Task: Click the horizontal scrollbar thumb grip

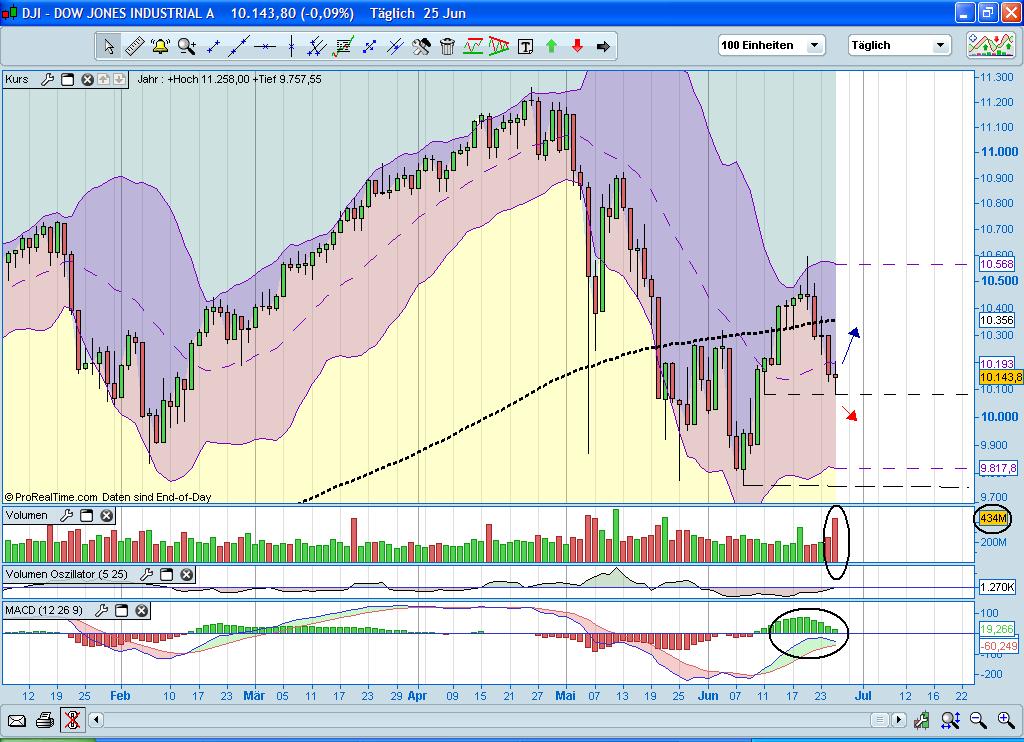Action: click(880, 720)
